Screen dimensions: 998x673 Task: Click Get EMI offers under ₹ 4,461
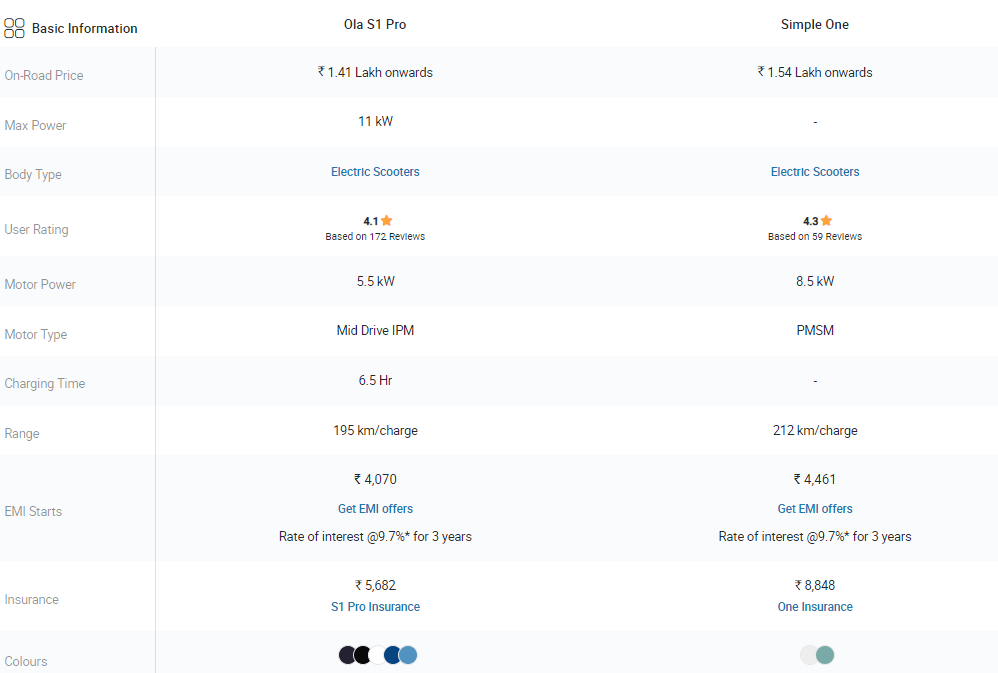[815, 508]
